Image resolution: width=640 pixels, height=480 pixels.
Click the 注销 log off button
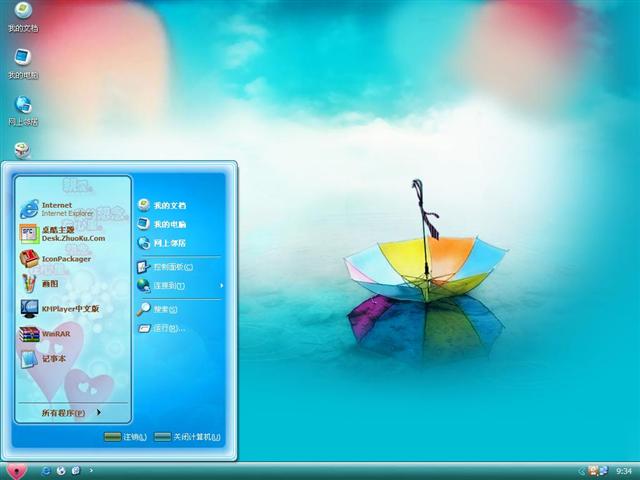tap(125, 437)
